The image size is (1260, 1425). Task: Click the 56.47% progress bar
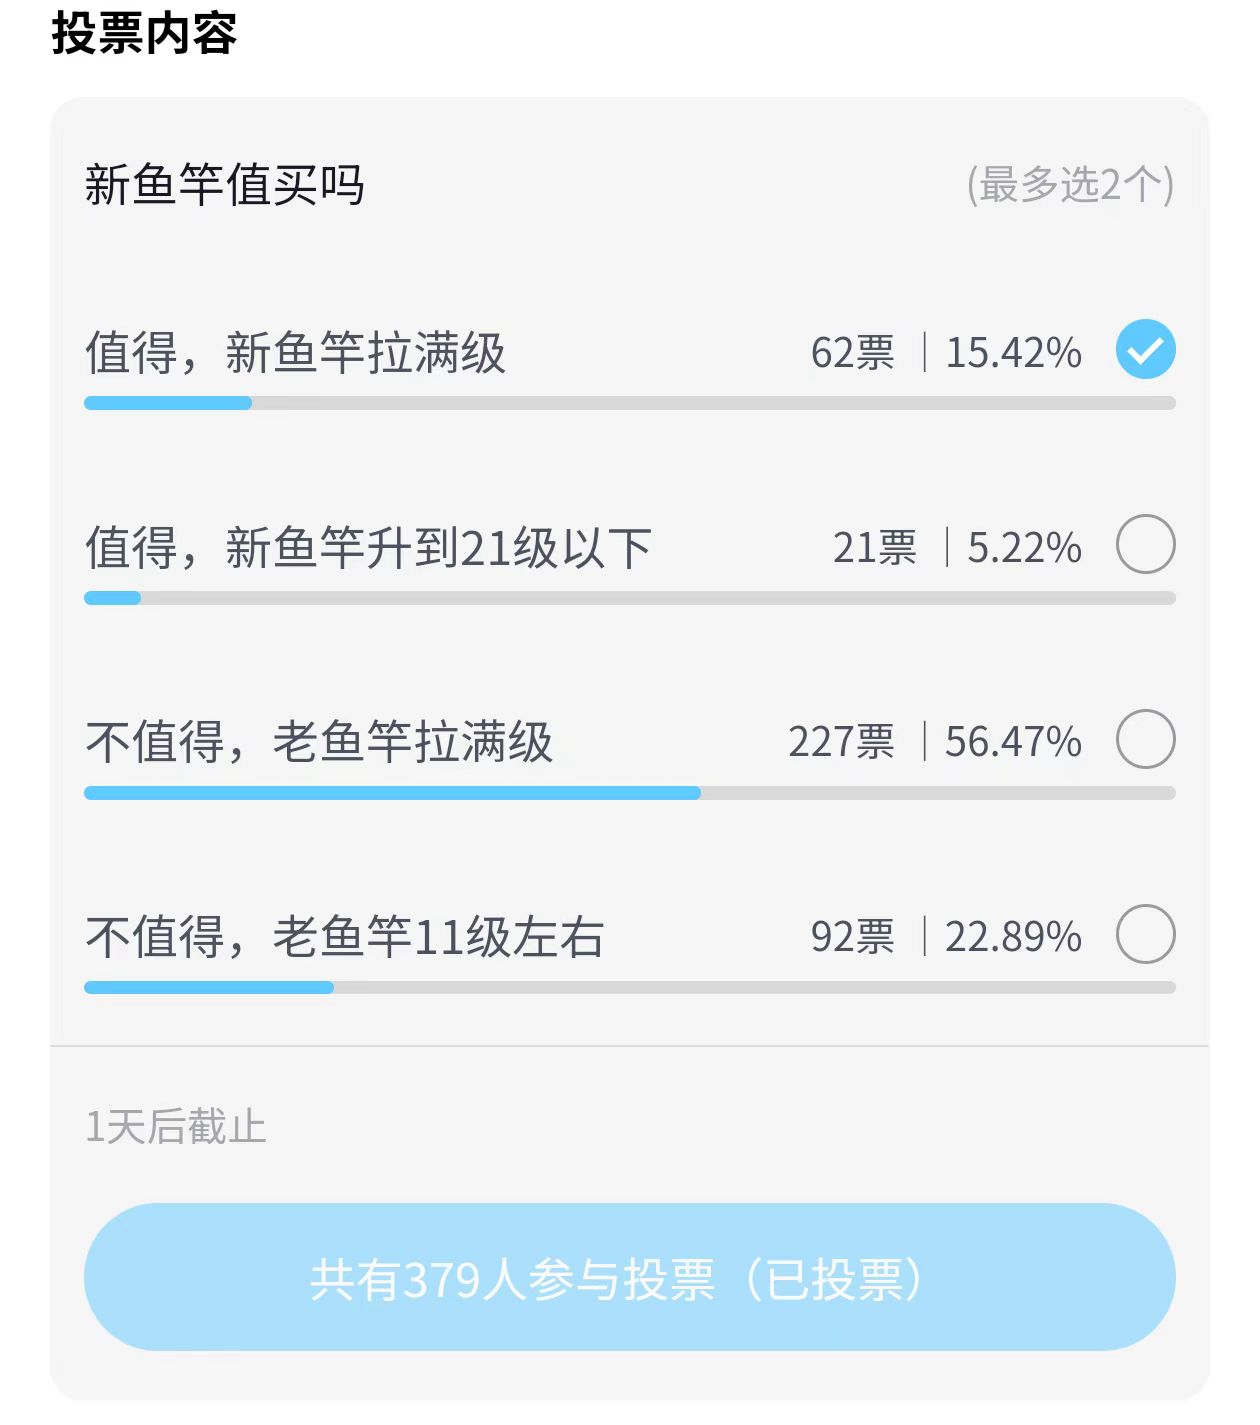629,793
